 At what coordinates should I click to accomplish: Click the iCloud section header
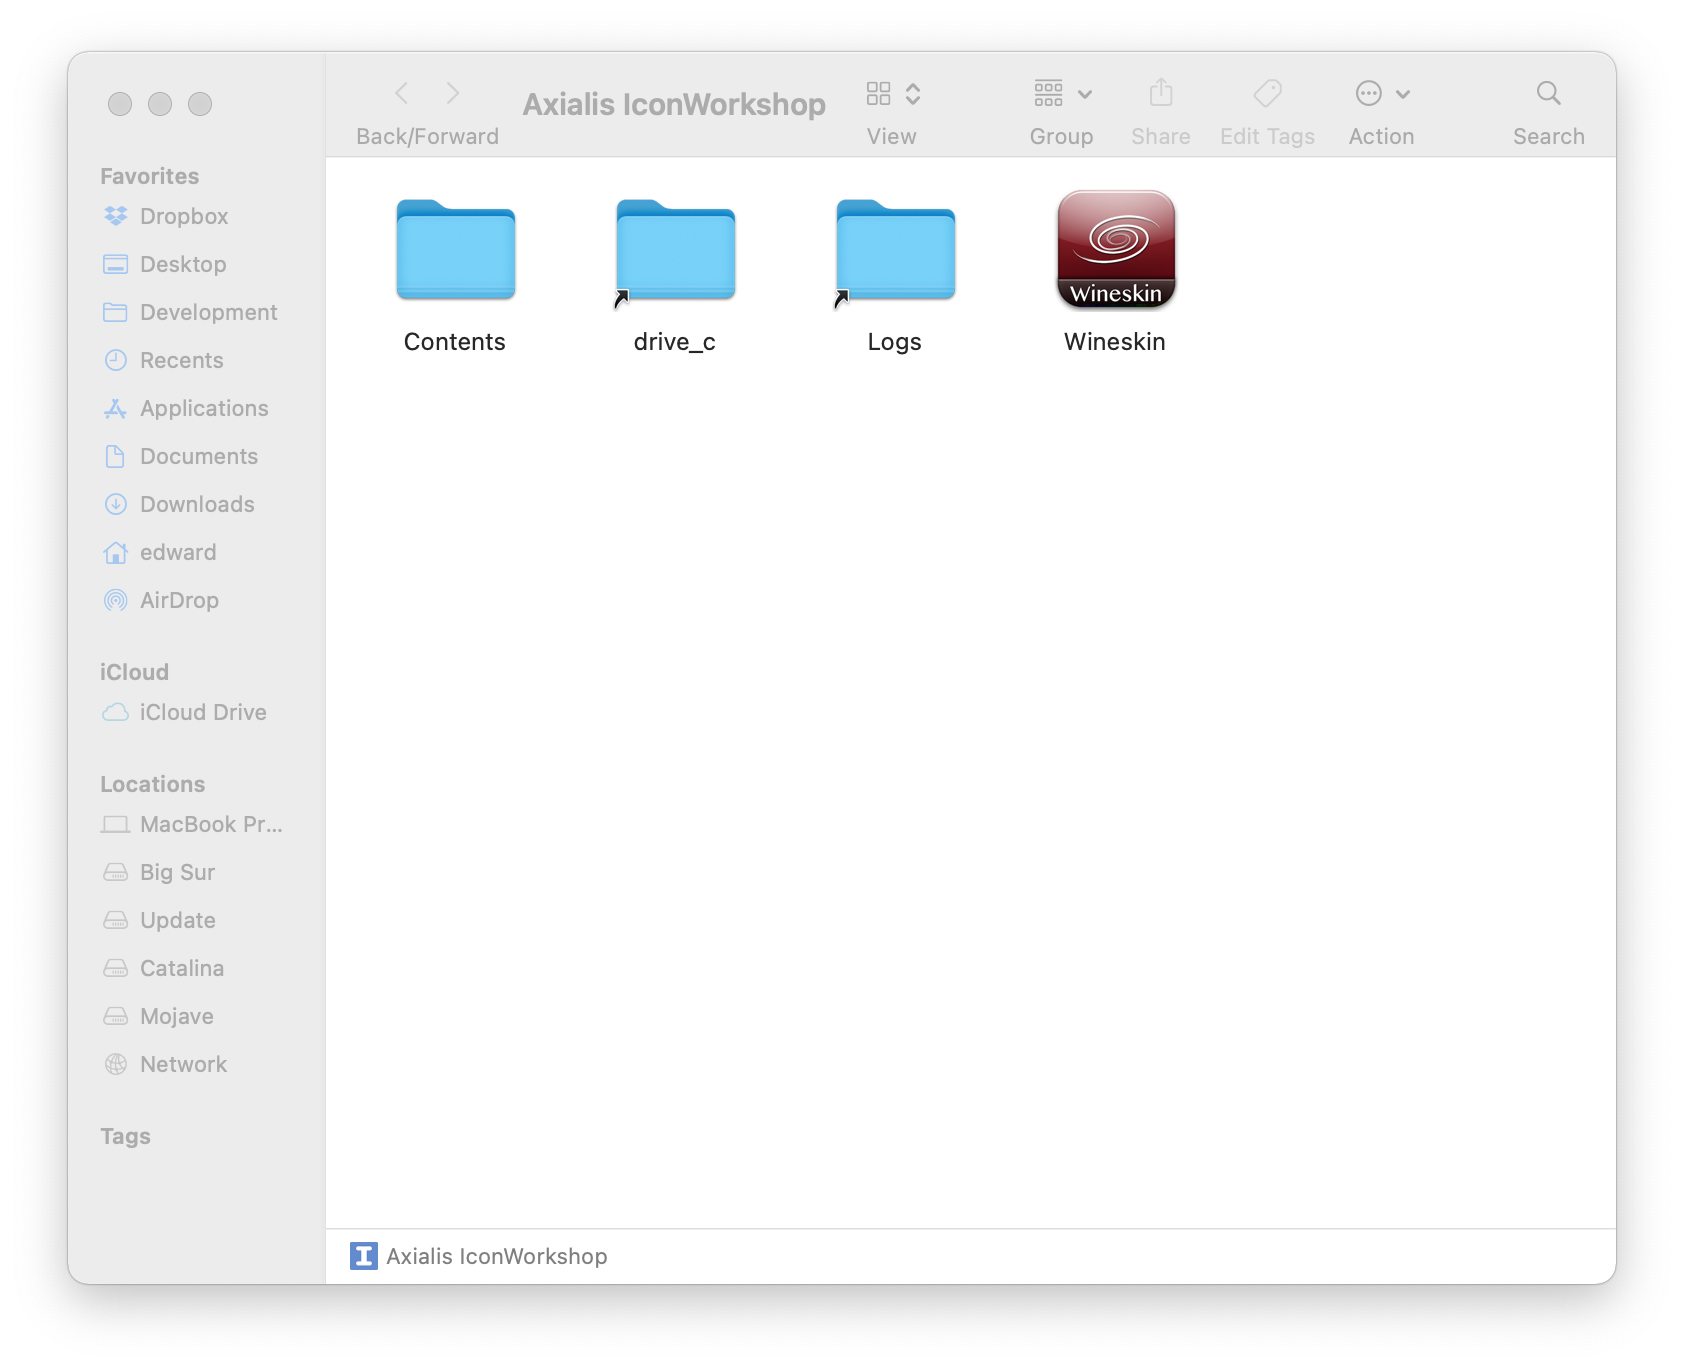[x=134, y=672]
